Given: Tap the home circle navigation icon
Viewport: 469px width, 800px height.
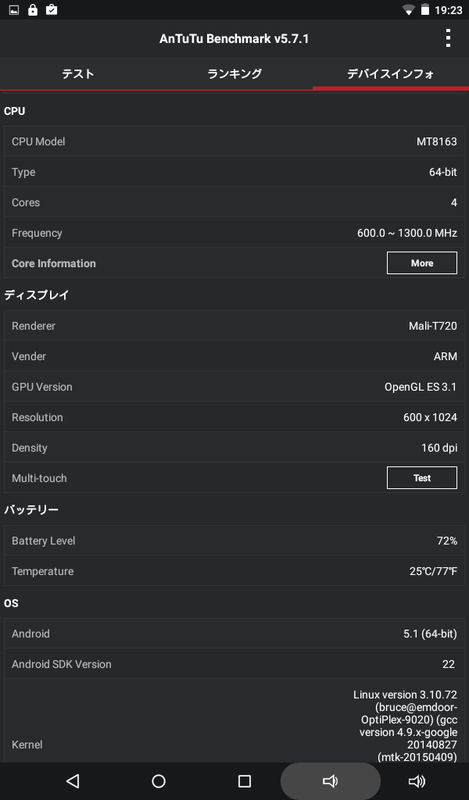Looking at the screenshot, I should click(x=159, y=781).
